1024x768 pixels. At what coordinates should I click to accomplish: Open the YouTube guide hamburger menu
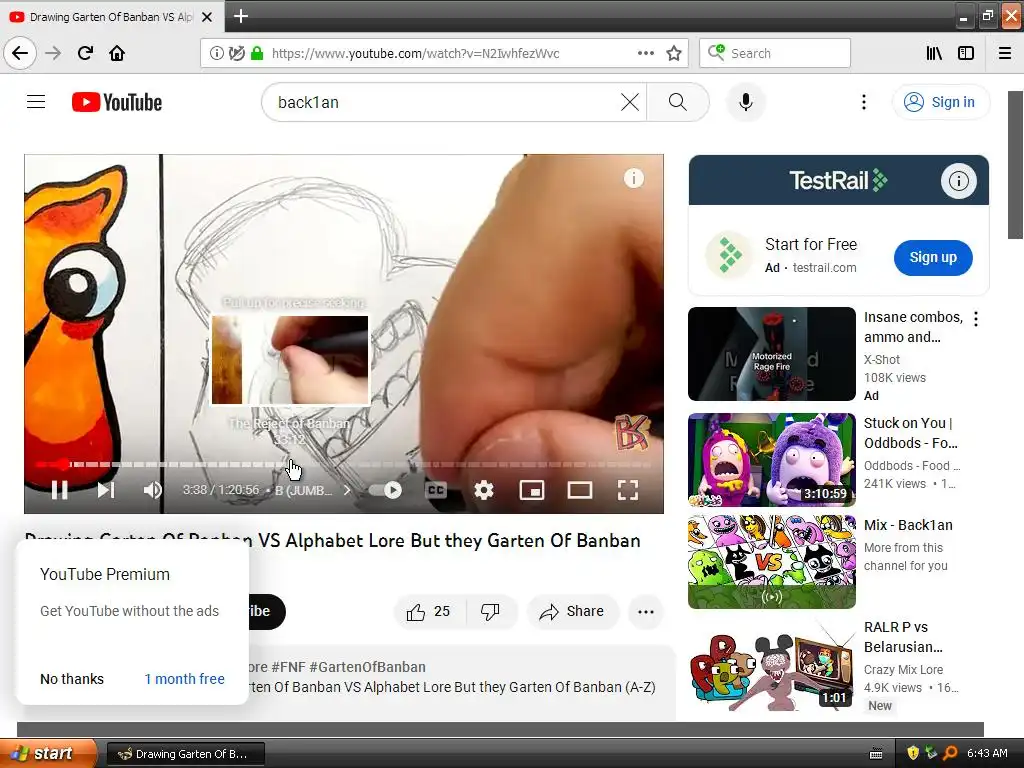[36, 102]
